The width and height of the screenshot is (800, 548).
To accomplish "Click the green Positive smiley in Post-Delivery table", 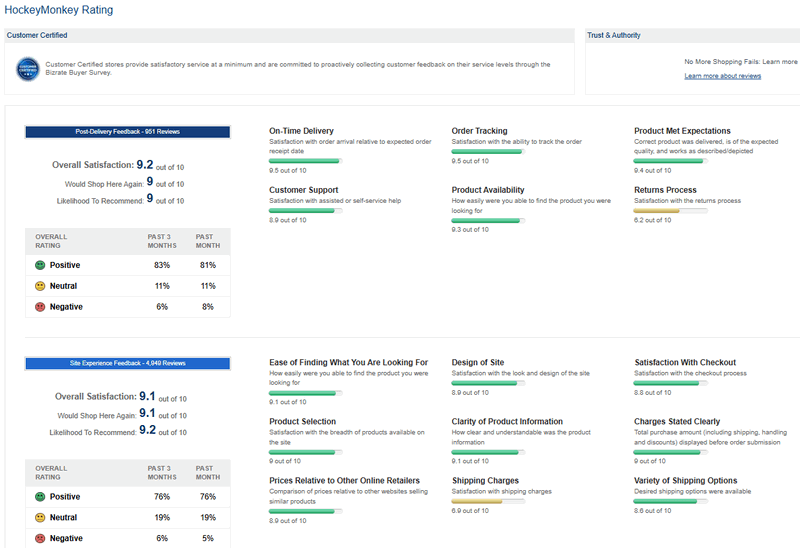I will point(40,265).
